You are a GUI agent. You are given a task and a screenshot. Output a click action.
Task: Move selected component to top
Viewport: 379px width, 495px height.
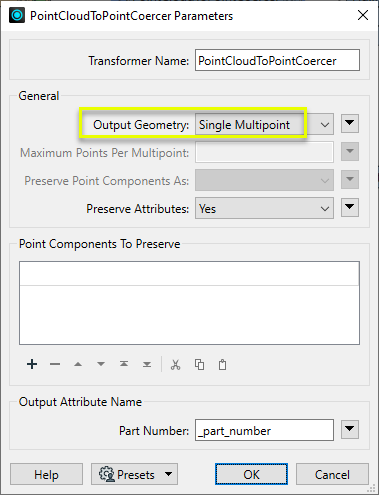[x=124, y=364]
